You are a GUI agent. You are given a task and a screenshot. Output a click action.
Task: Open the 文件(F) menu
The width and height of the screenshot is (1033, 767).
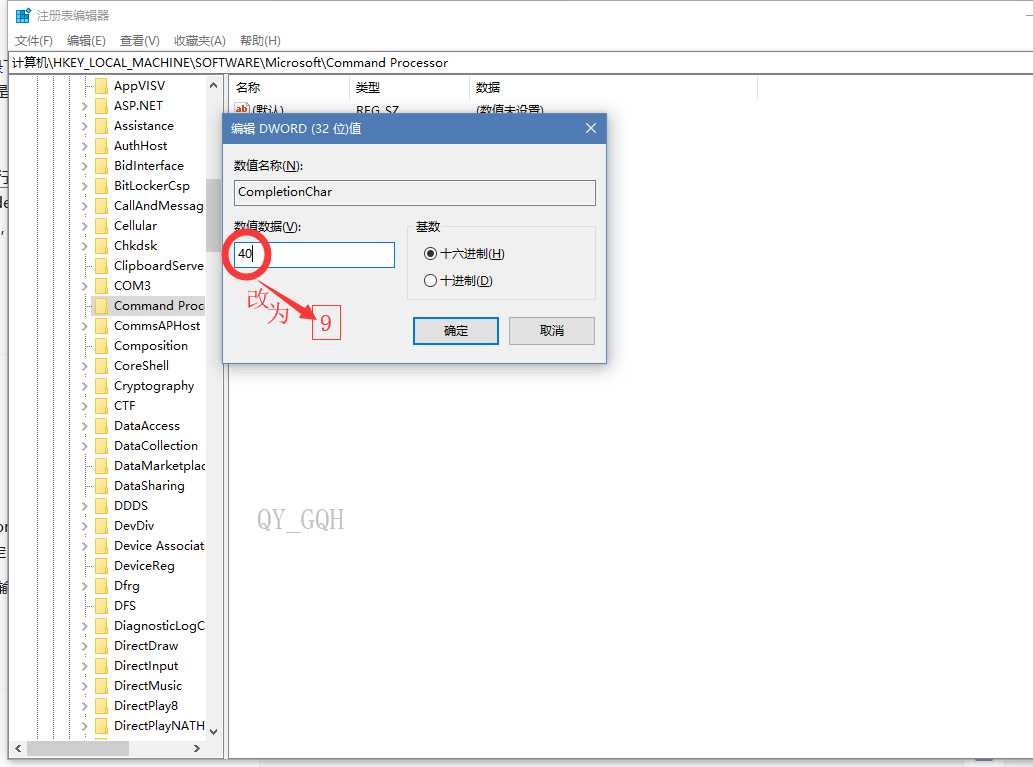[34, 41]
